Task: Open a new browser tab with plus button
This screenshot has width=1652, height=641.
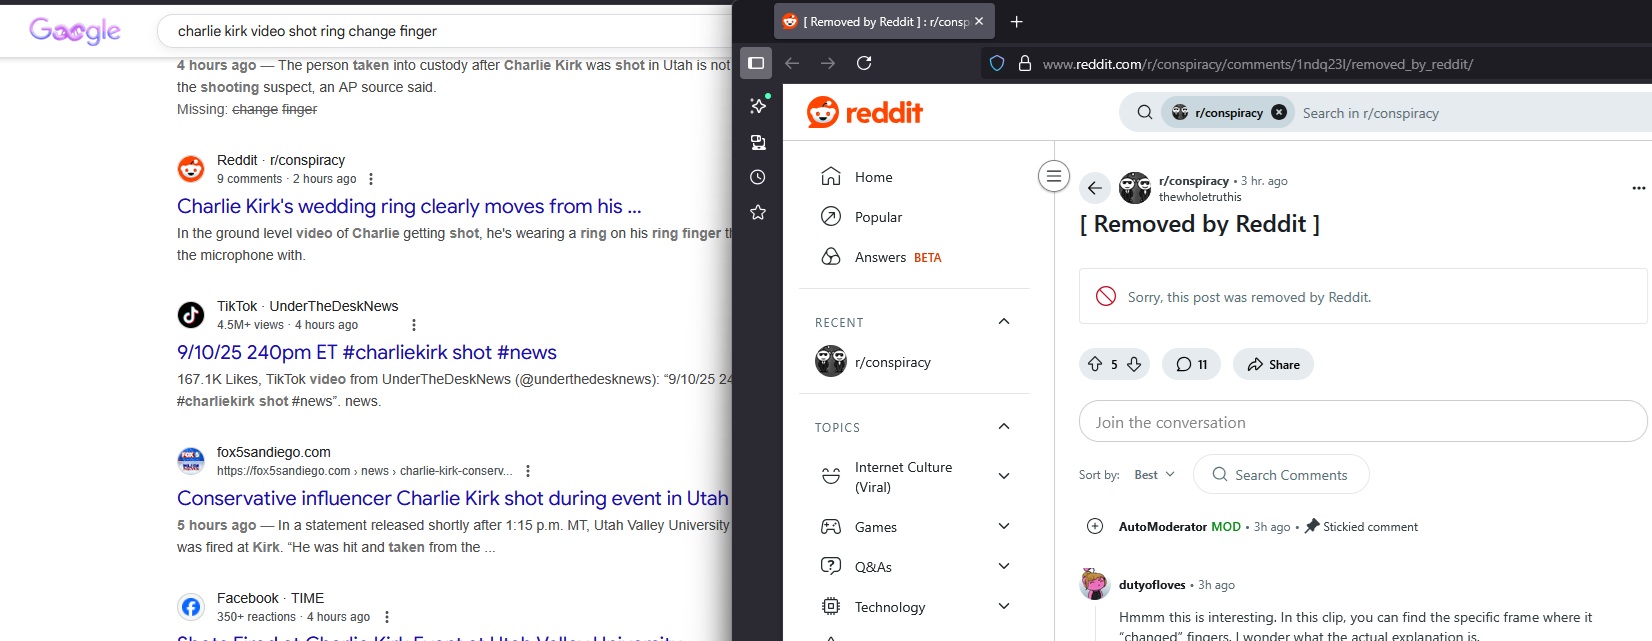Action: click(x=1017, y=21)
